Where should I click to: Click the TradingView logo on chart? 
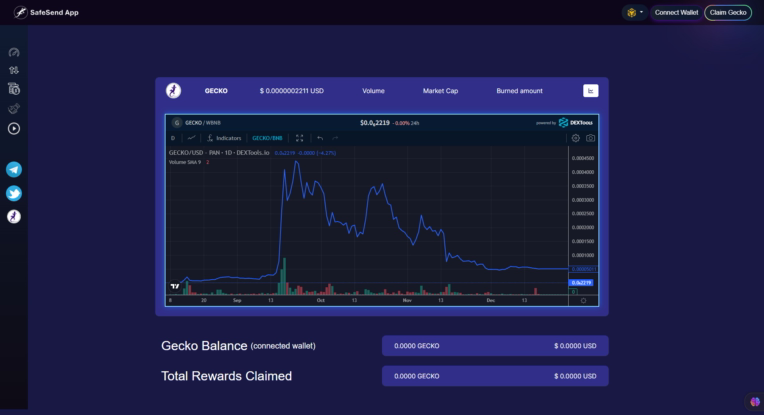pos(175,286)
